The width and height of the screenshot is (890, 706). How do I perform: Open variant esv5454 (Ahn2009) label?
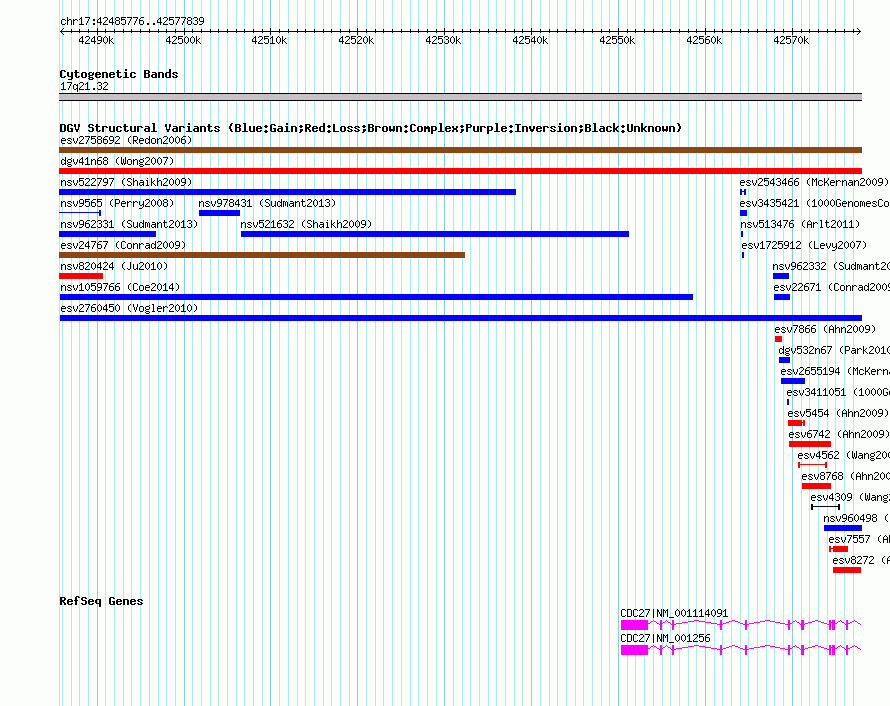(838, 413)
